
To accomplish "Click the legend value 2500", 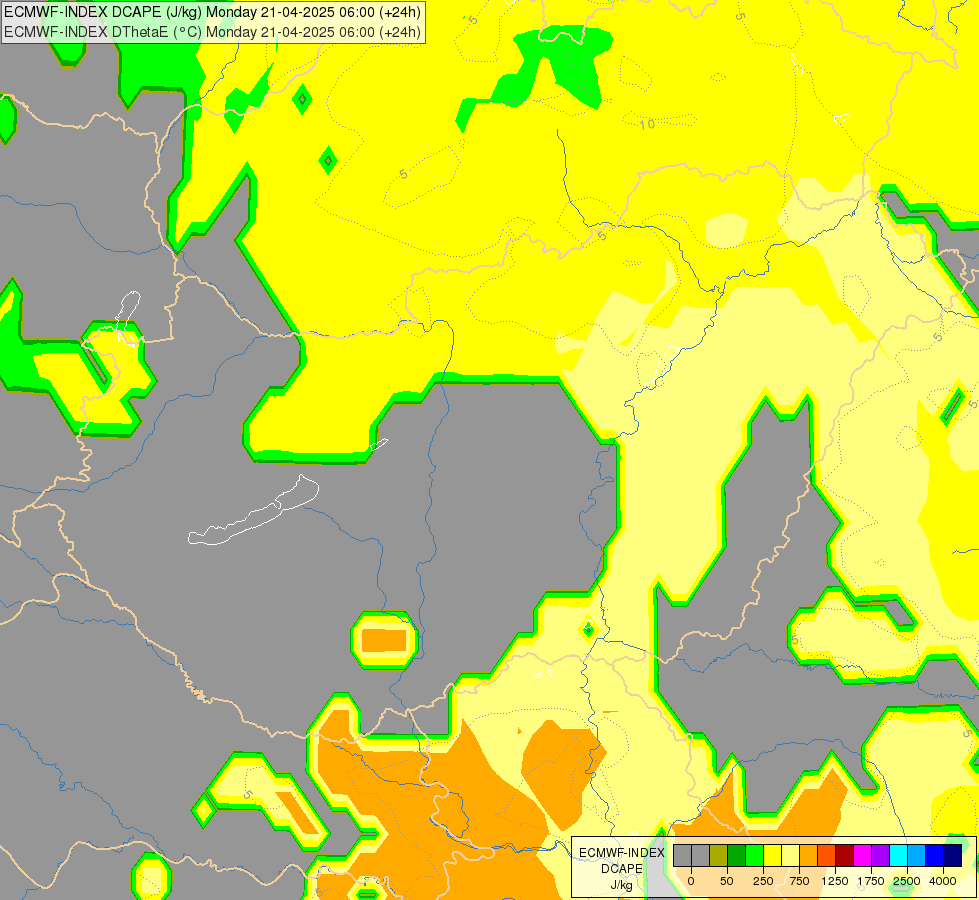I will (907, 881).
